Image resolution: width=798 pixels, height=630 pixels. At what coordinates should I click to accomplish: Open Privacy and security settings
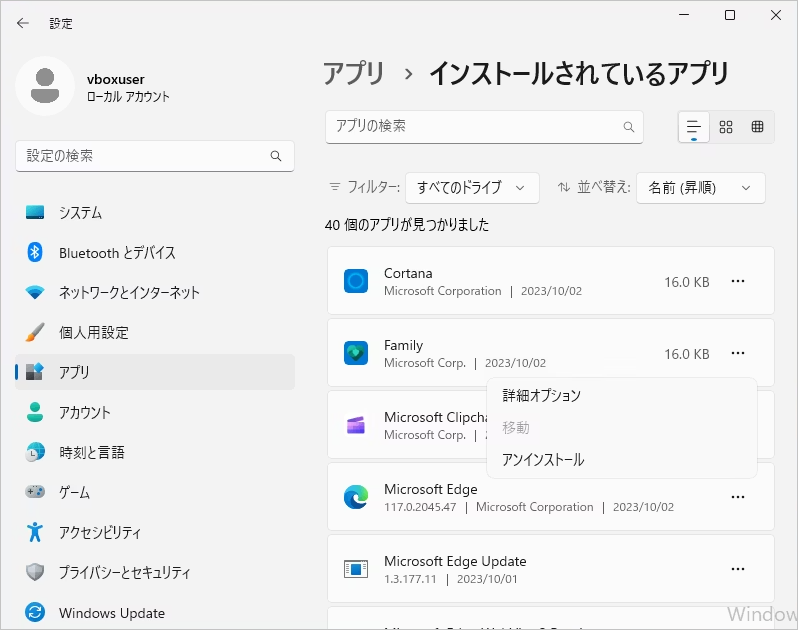[x=155, y=572]
